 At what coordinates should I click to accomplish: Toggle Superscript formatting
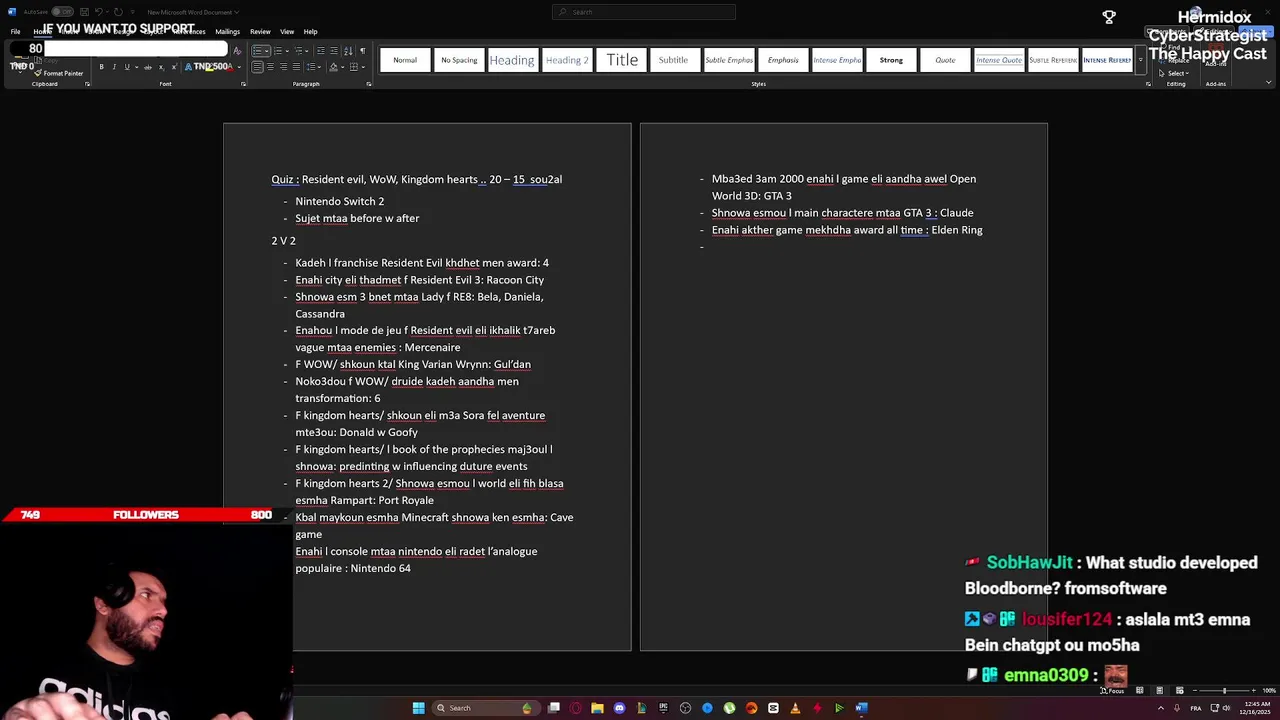point(174,67)
